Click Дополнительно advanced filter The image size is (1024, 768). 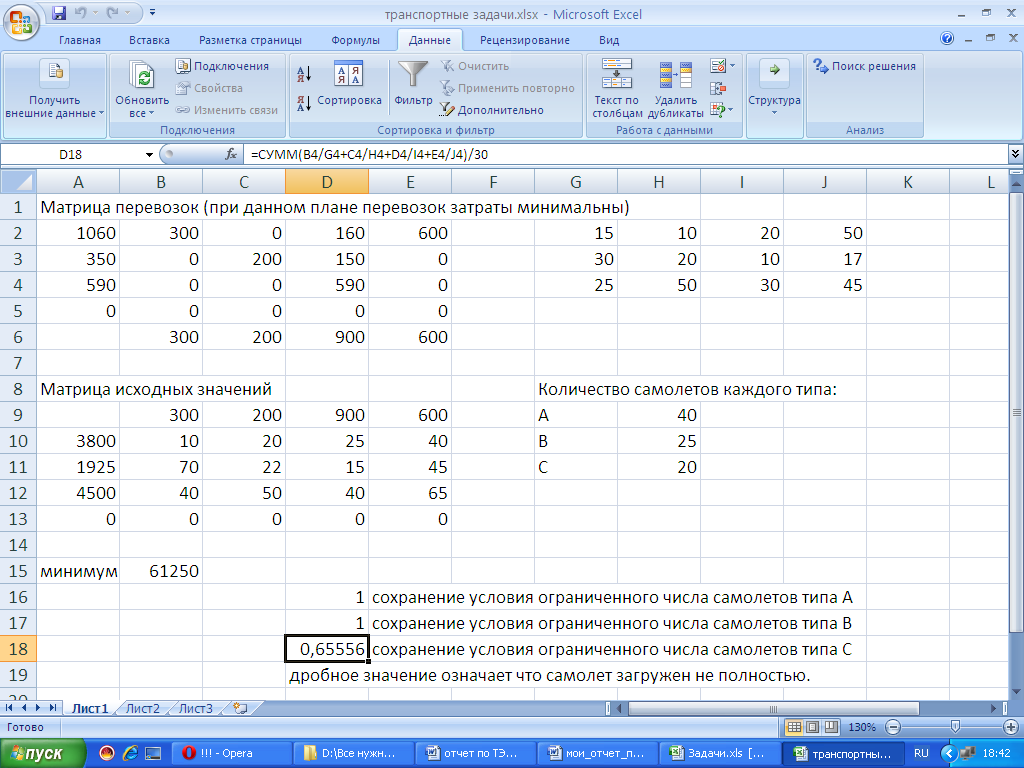492,110
